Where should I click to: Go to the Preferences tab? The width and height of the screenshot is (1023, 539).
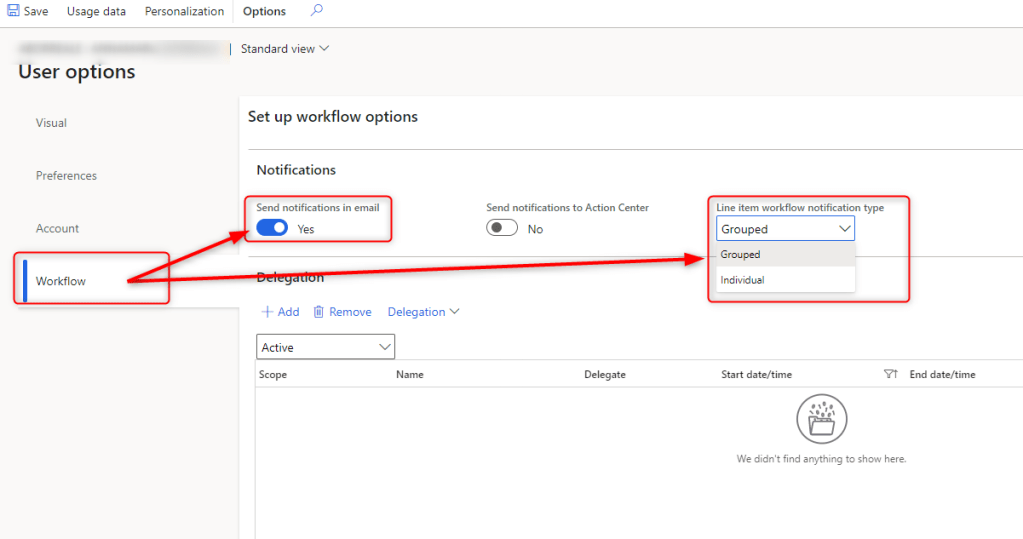click(66, 176)
